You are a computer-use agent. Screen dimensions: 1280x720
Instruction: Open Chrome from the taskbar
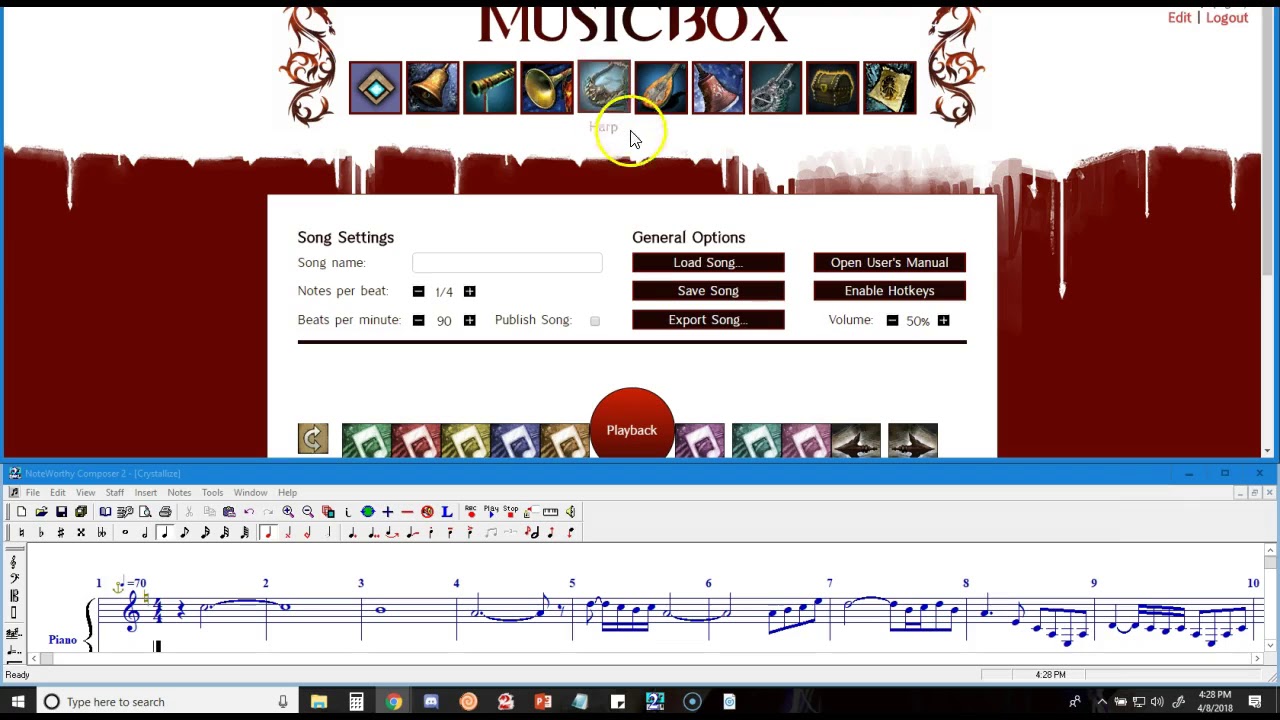[x=394, y=702]
